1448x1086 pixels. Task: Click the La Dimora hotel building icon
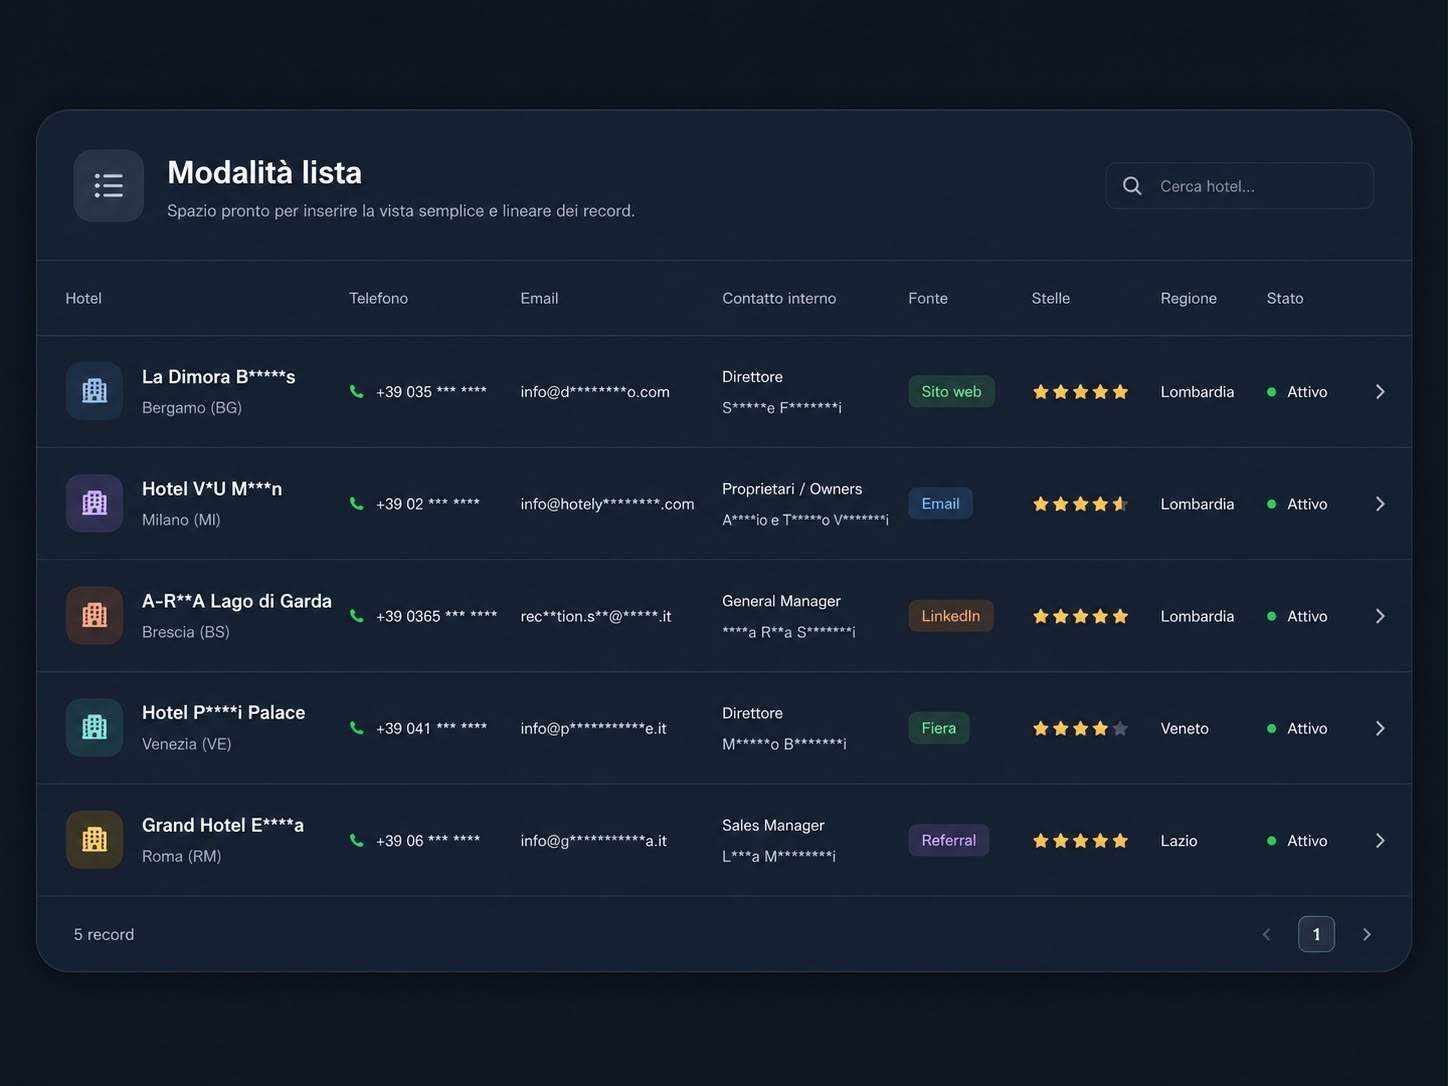click(x=94, y=391)
